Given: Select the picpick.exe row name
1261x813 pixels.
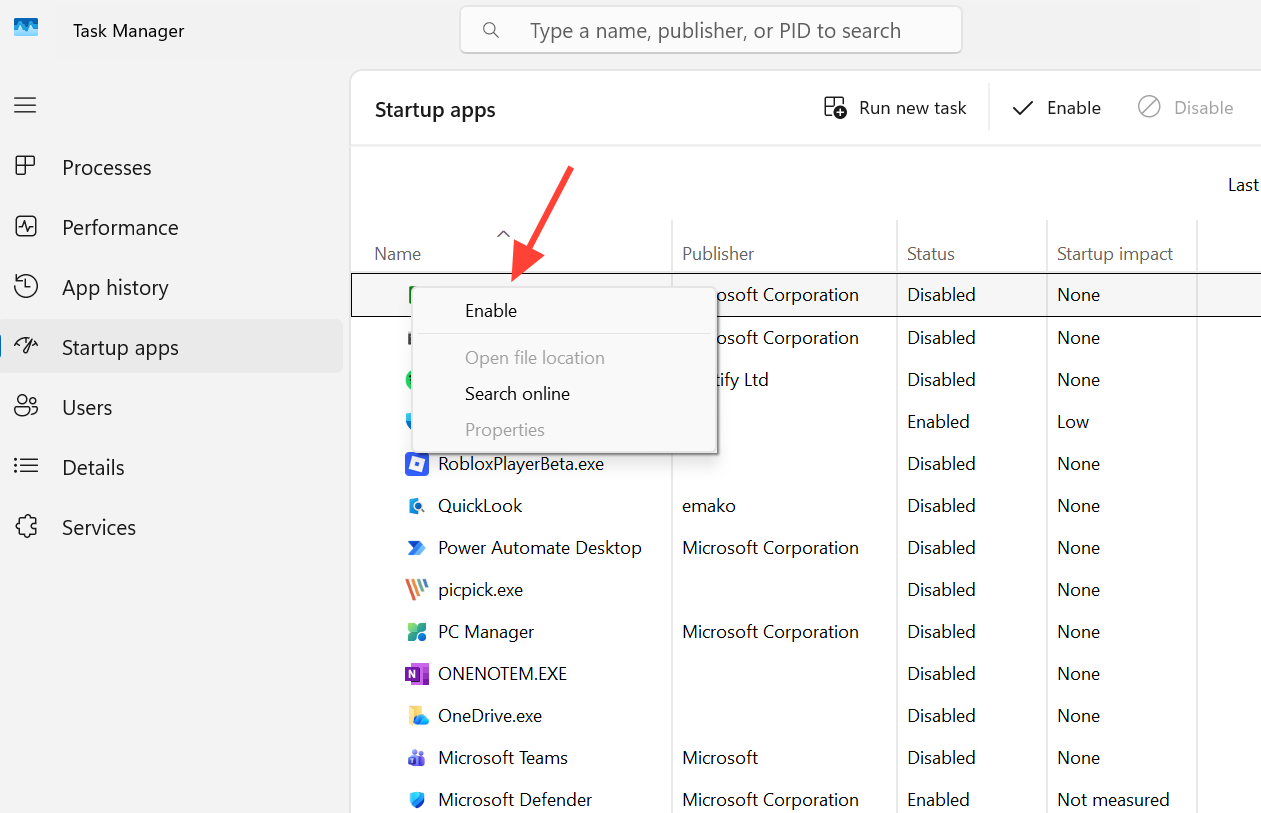Looking at the screenshot, I should coord(481,590).
